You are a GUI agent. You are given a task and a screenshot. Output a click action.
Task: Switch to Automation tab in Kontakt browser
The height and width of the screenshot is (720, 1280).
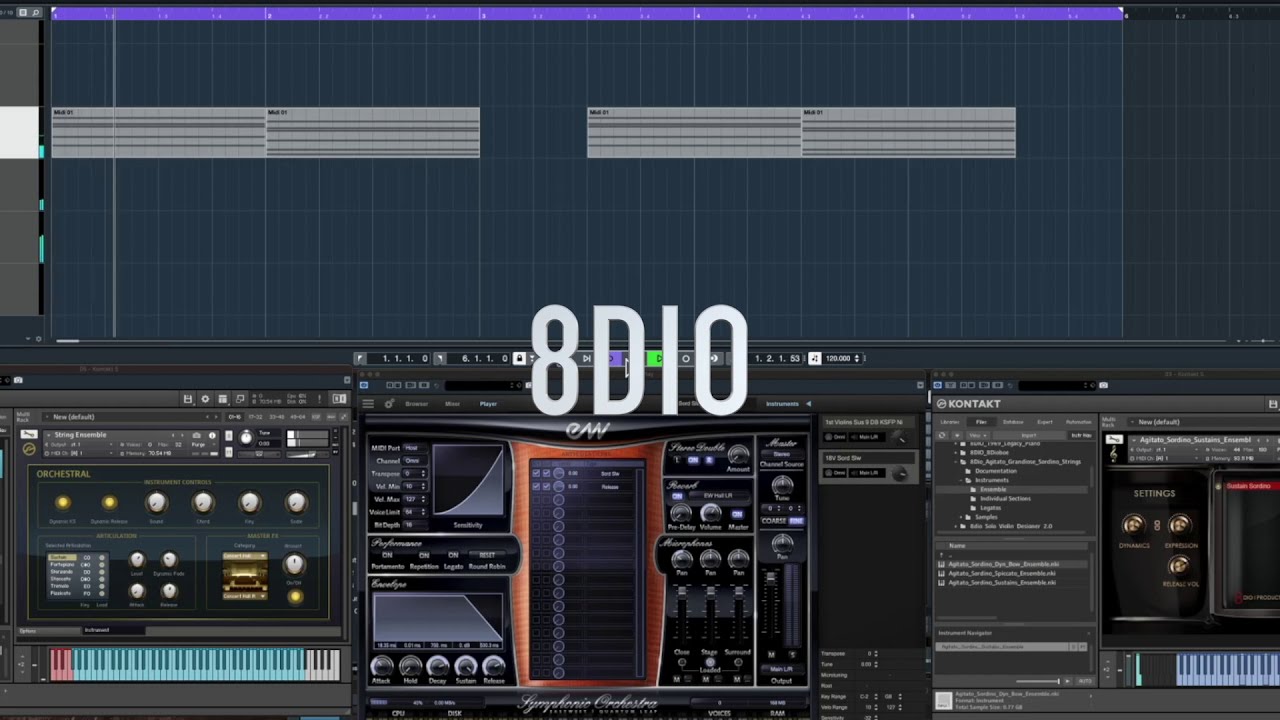coord(1078,422)
